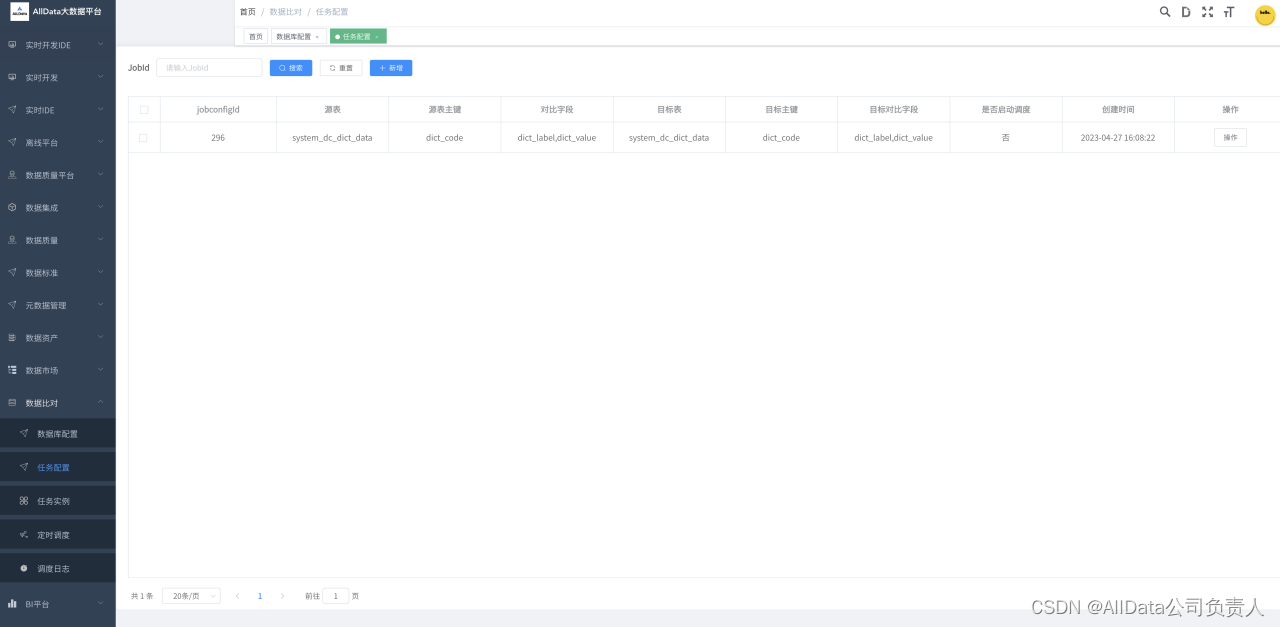Focus the 前往 page number input
The image size is (1280, 627).
(336, 596)
